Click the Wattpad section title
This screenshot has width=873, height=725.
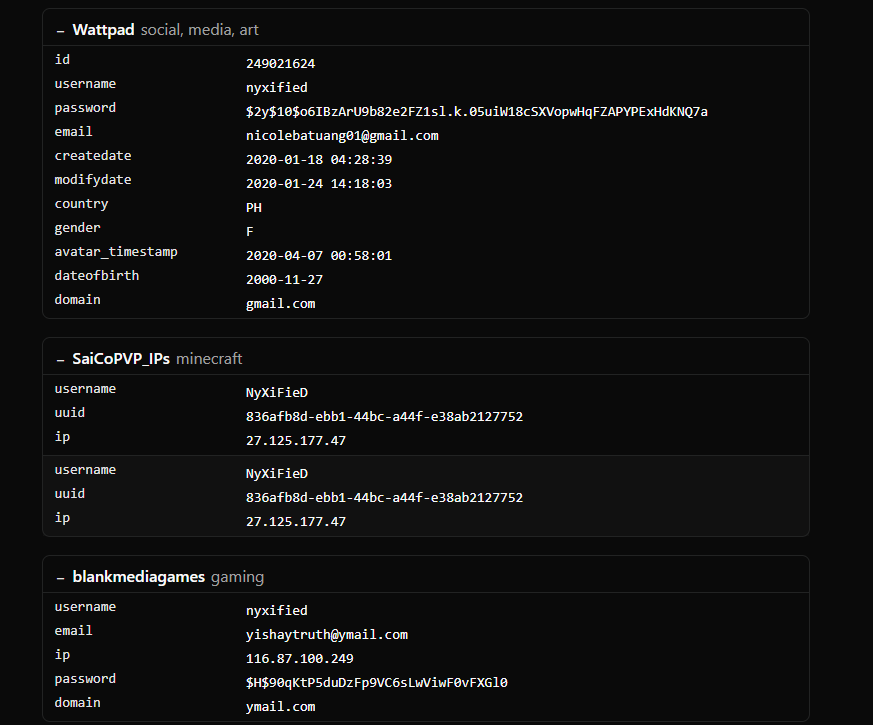(x=103, y=30)
